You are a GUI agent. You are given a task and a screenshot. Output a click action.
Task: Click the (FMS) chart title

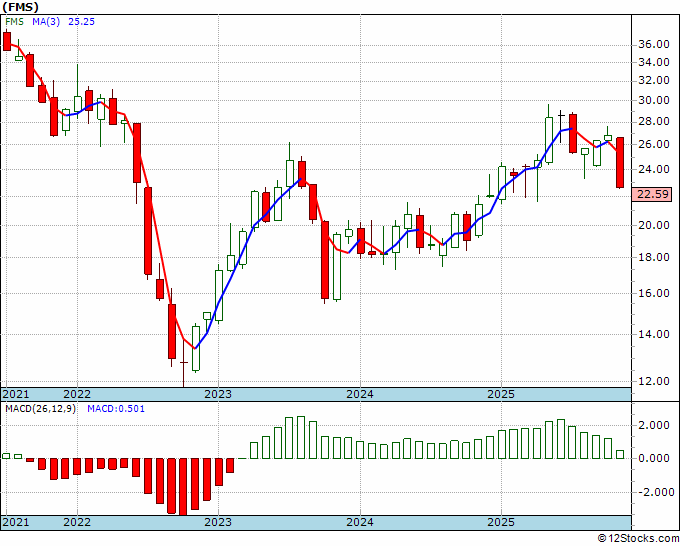[x=20, y=7]
